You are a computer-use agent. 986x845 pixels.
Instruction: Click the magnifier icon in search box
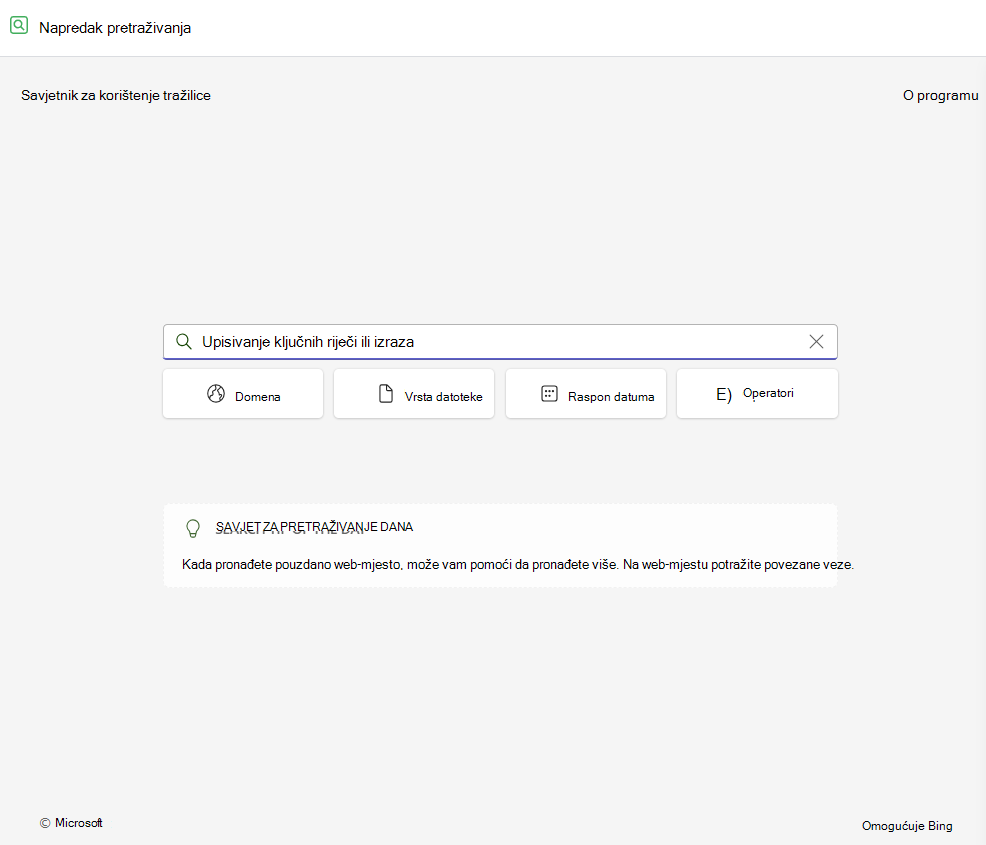184,341
